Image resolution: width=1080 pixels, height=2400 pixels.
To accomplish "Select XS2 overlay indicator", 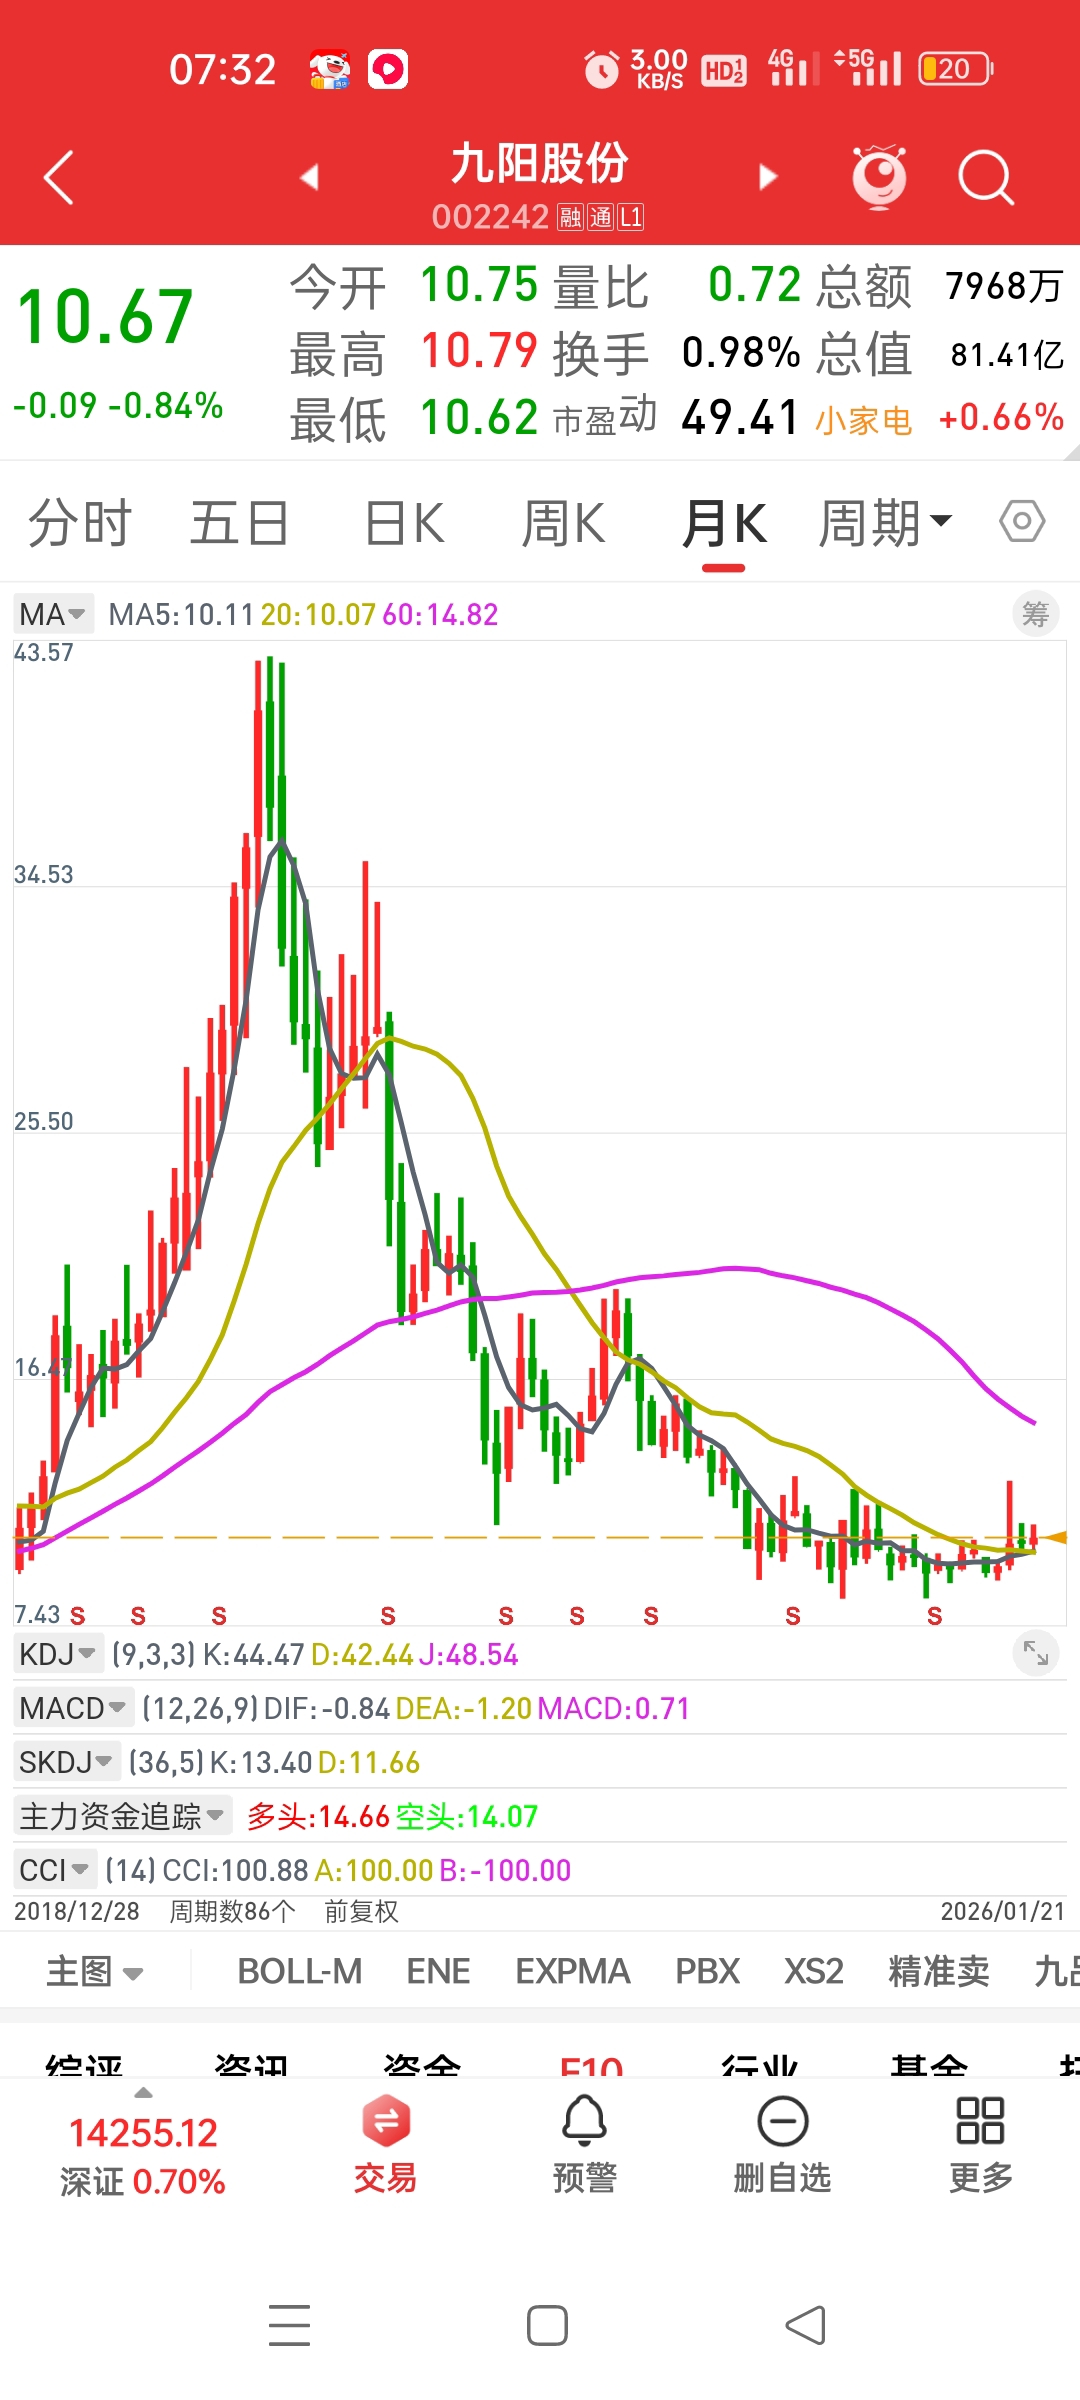I will coord(814,1972).
